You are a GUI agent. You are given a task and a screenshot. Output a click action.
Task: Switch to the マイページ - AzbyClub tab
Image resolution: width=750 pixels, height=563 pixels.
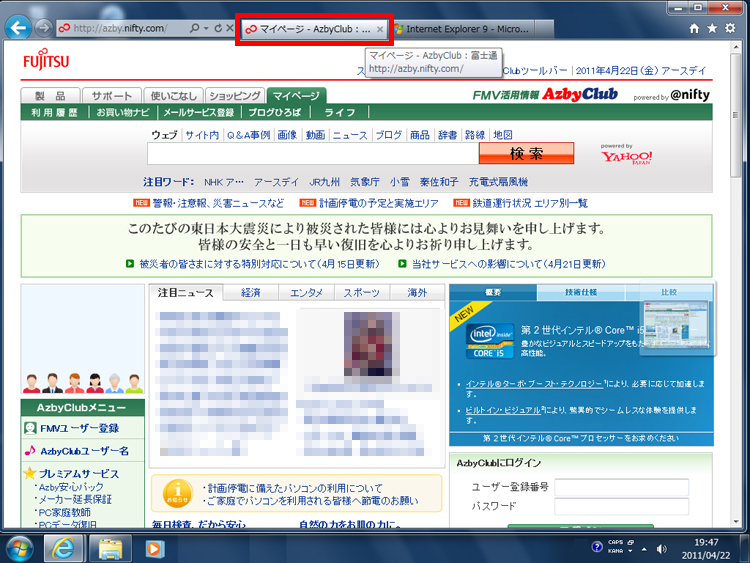[314, 29]
